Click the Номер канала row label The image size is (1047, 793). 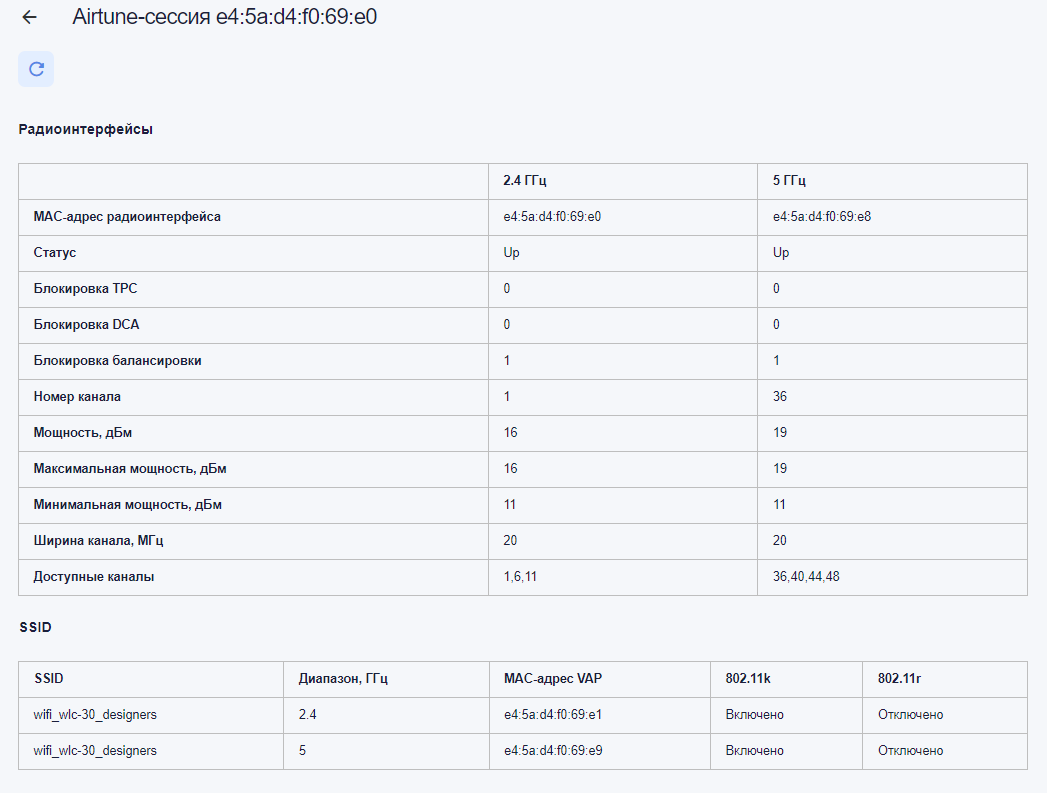click(77, 397)
